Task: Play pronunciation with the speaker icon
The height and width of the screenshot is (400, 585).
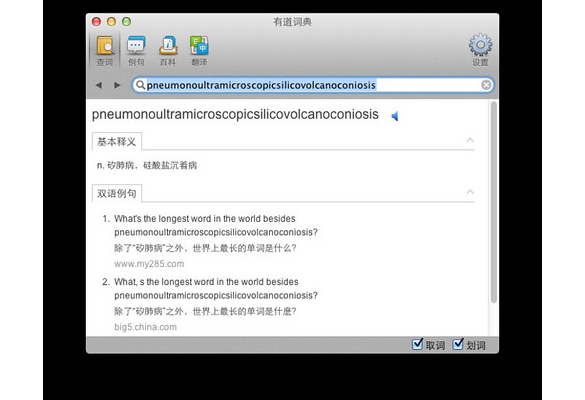Action: click(395, 116)
